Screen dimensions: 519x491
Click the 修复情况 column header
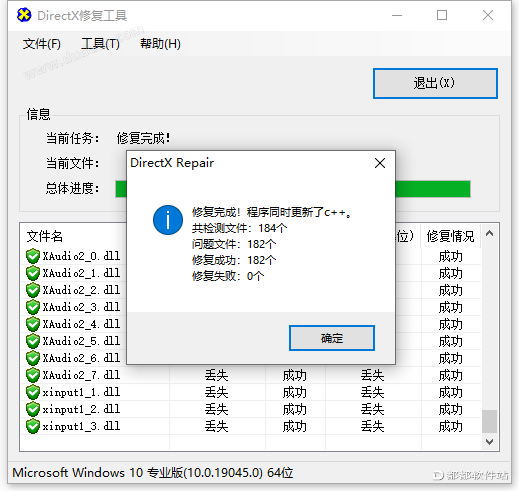450,236
